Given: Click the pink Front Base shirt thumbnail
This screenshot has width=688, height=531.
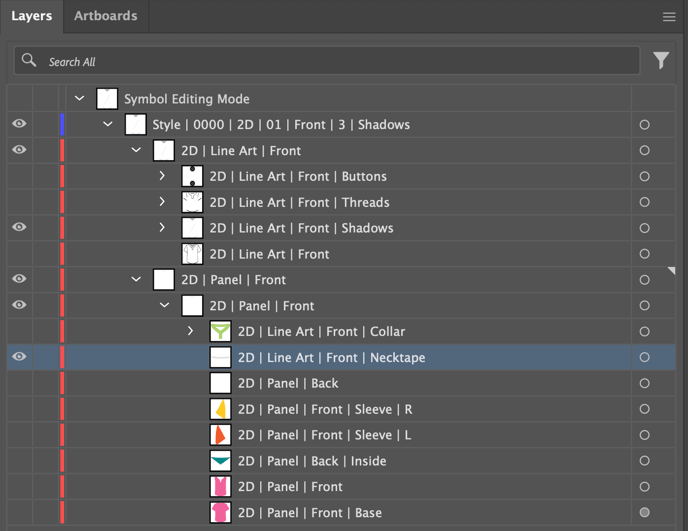Looking at the screenshot, I should (220, 513).
